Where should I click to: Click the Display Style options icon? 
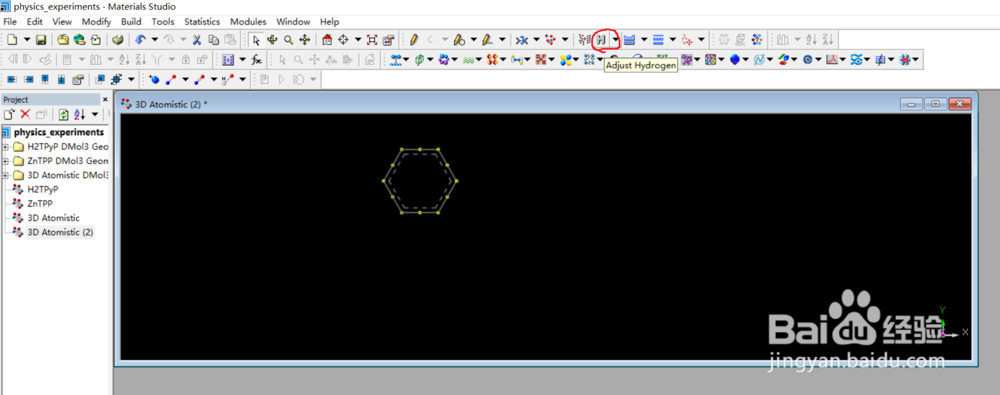coord(389,40)
